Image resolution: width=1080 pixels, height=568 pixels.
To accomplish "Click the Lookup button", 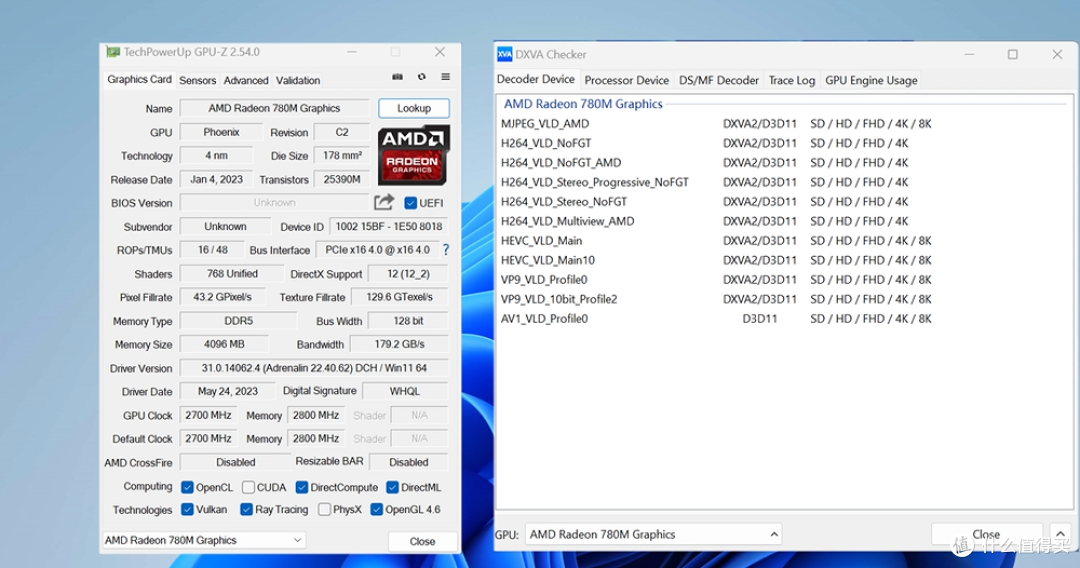I will [414, 108].
